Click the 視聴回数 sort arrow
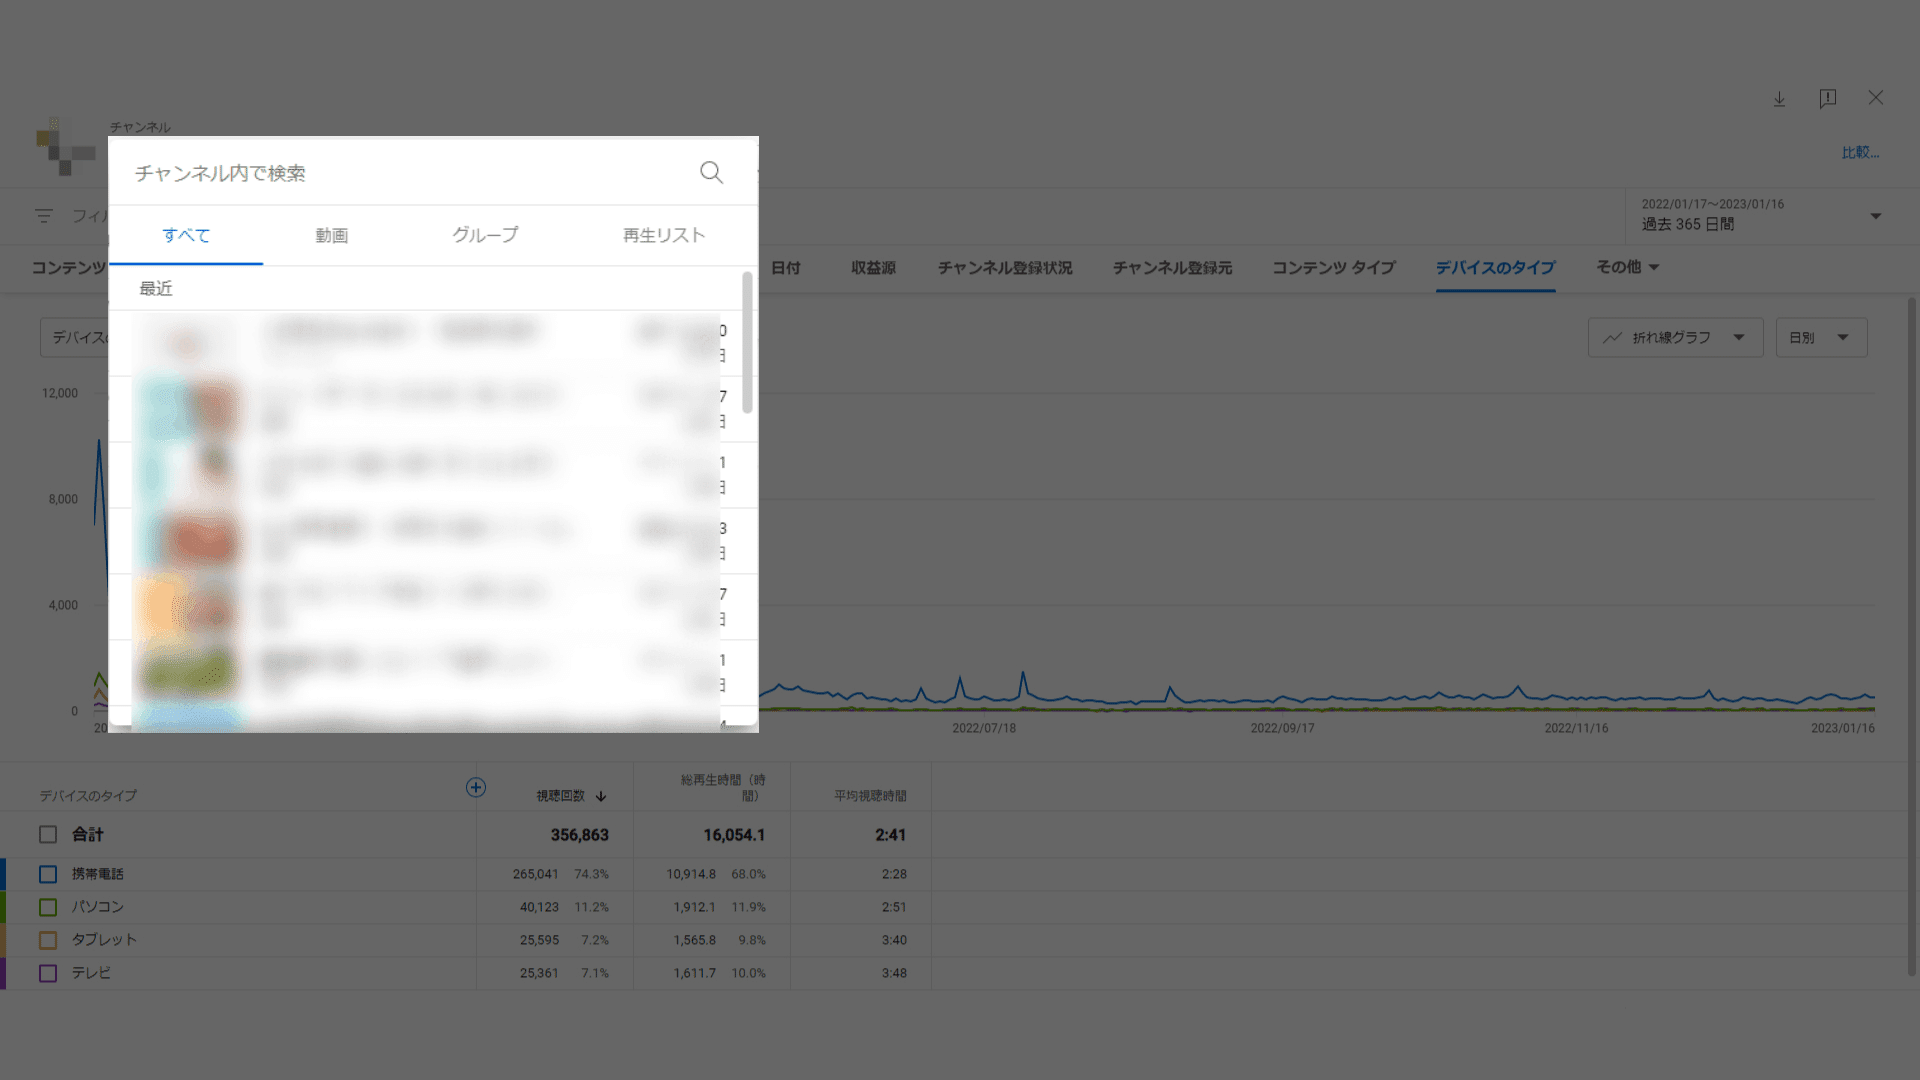The image size is (1920, 1080). (601, 796)
